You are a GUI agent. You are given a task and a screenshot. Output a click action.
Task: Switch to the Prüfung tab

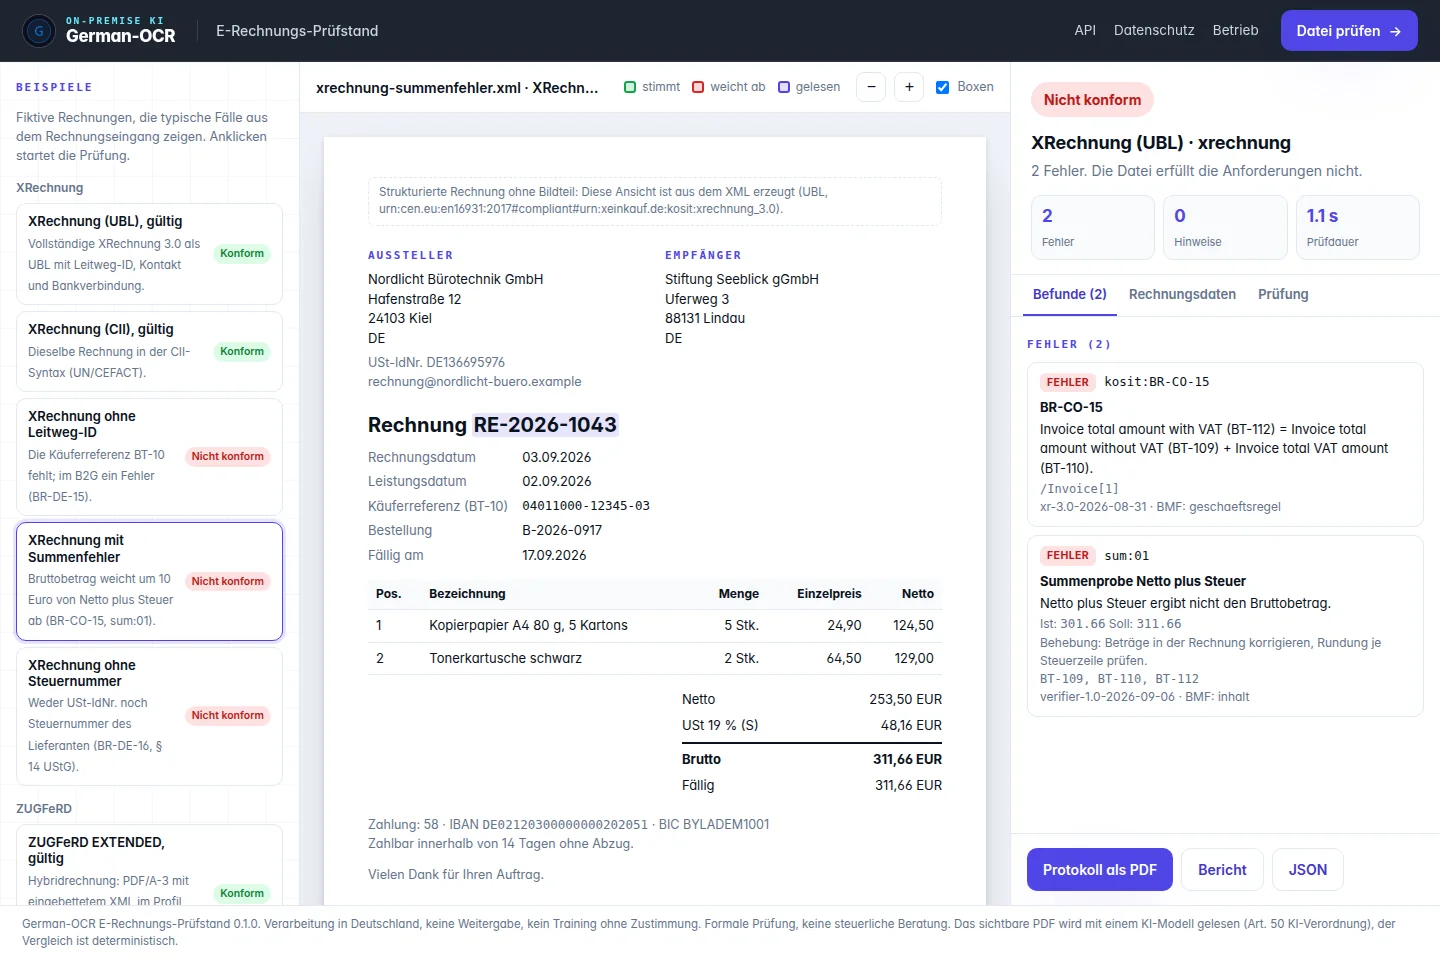coord(1283,294)
